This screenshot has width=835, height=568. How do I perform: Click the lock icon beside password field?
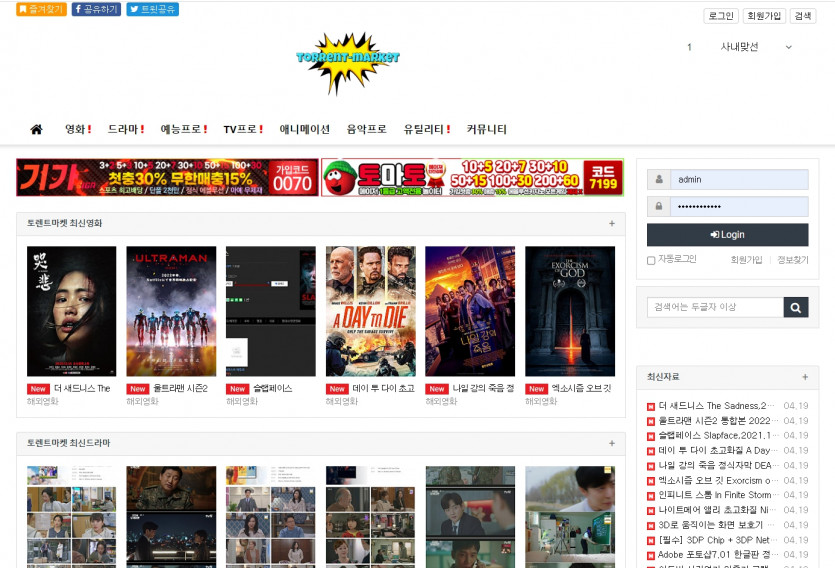[x=658, y=207]
